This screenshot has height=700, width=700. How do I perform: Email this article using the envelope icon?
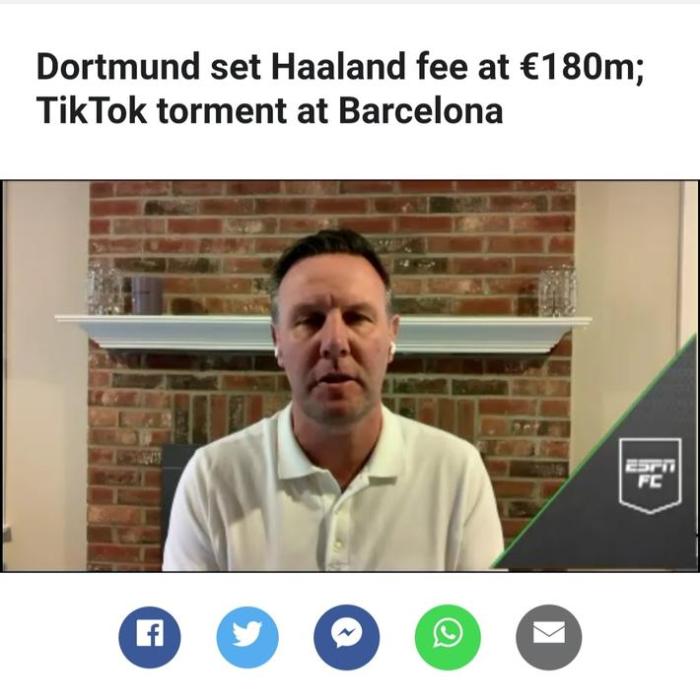point(549,637)
